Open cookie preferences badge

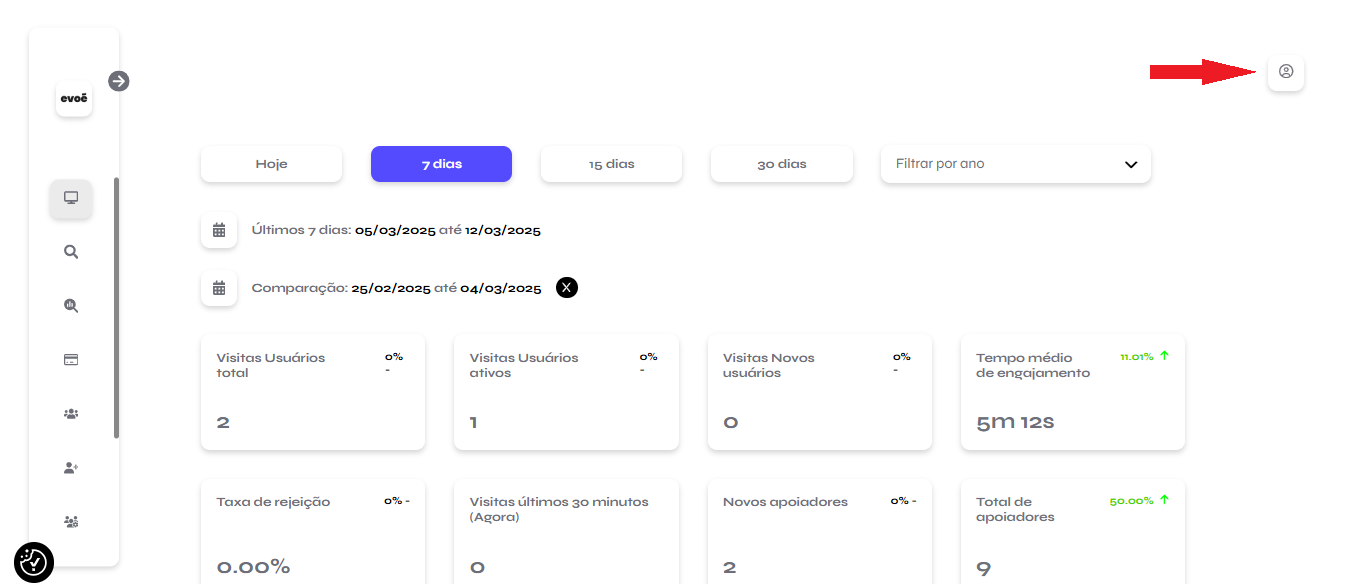(x=34, y=563)
